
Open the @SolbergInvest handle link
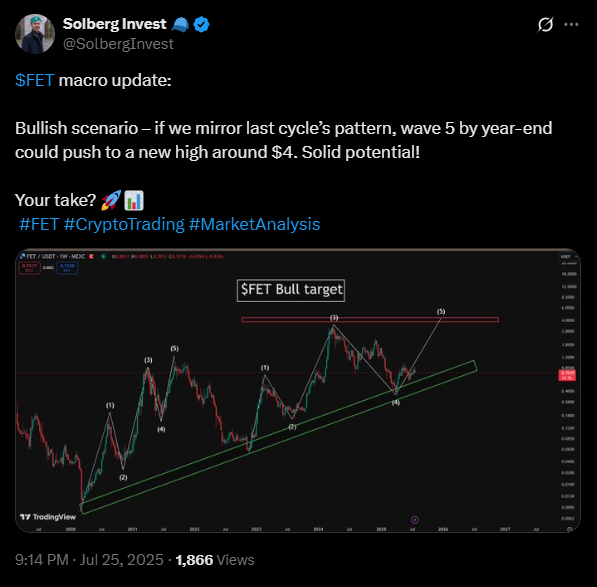tap(118, 44)
